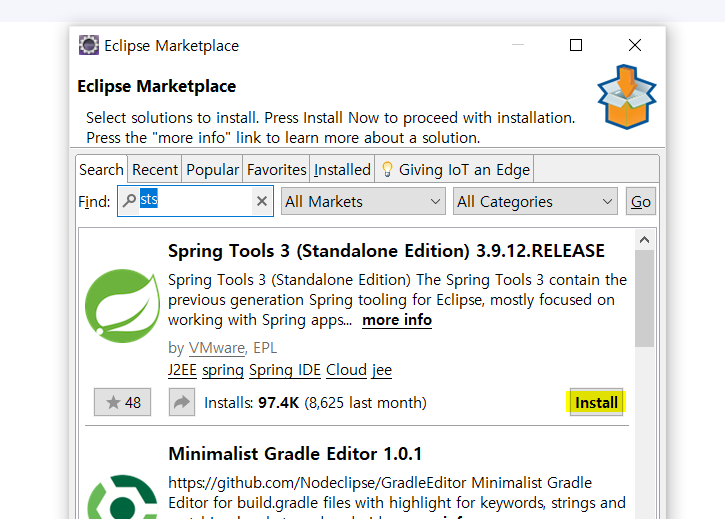Click the Go button
This screenshot has height=519, width=725.
point(640,202)
